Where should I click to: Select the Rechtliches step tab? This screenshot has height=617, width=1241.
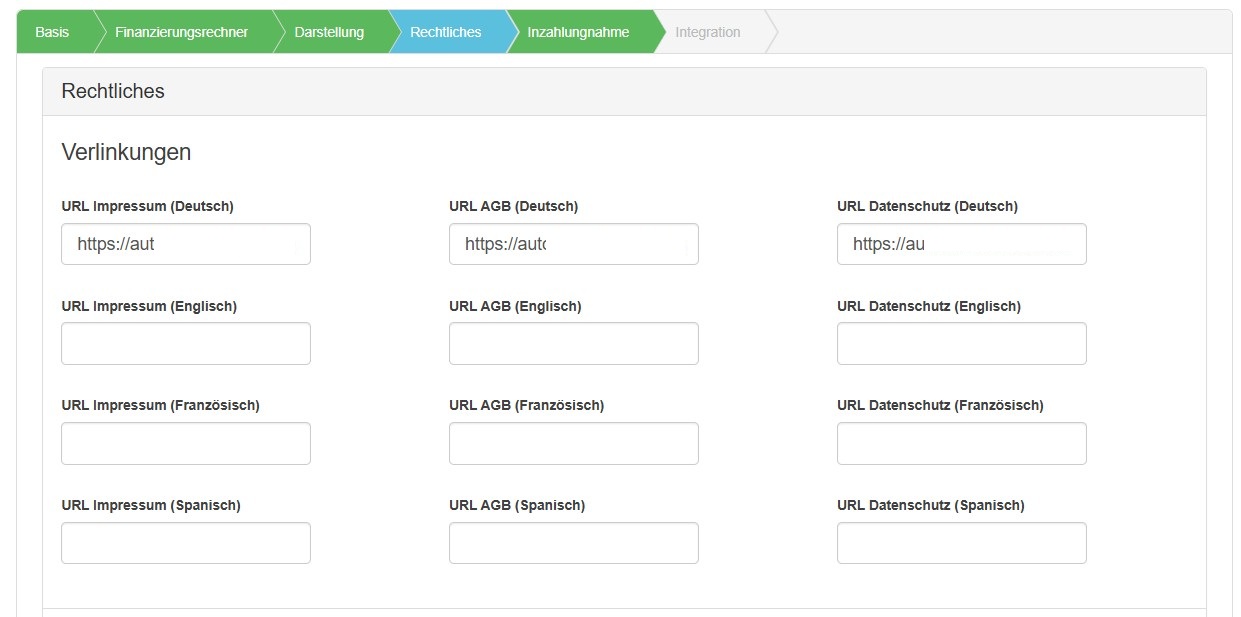coord(445,32)
